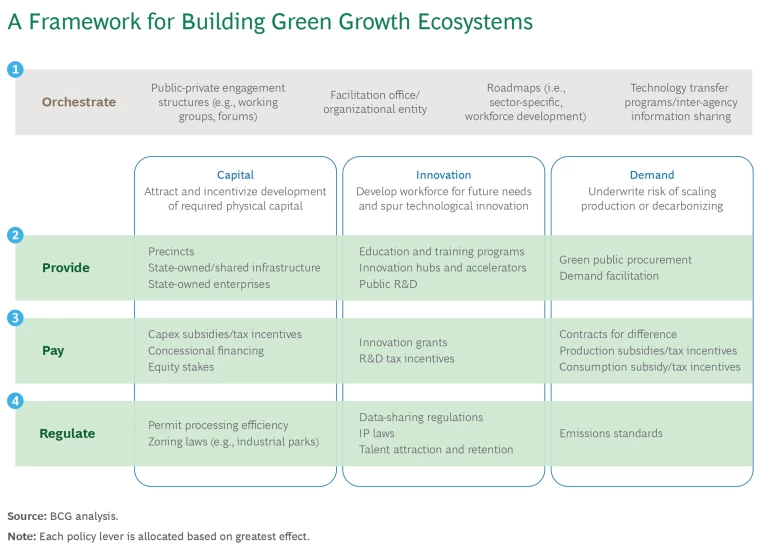Click the number 1 circle badge
768x559 pixels.
point(15,69)
